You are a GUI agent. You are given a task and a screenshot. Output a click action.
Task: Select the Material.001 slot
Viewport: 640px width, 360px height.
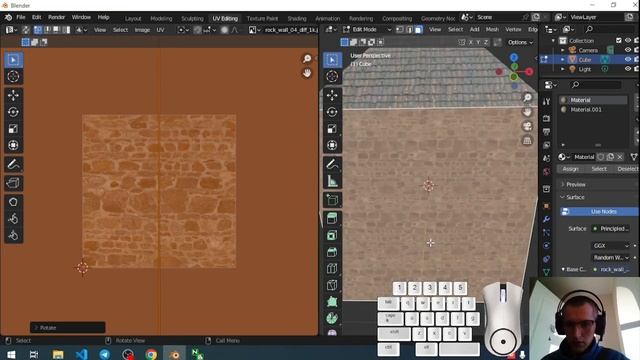[593, 109]
